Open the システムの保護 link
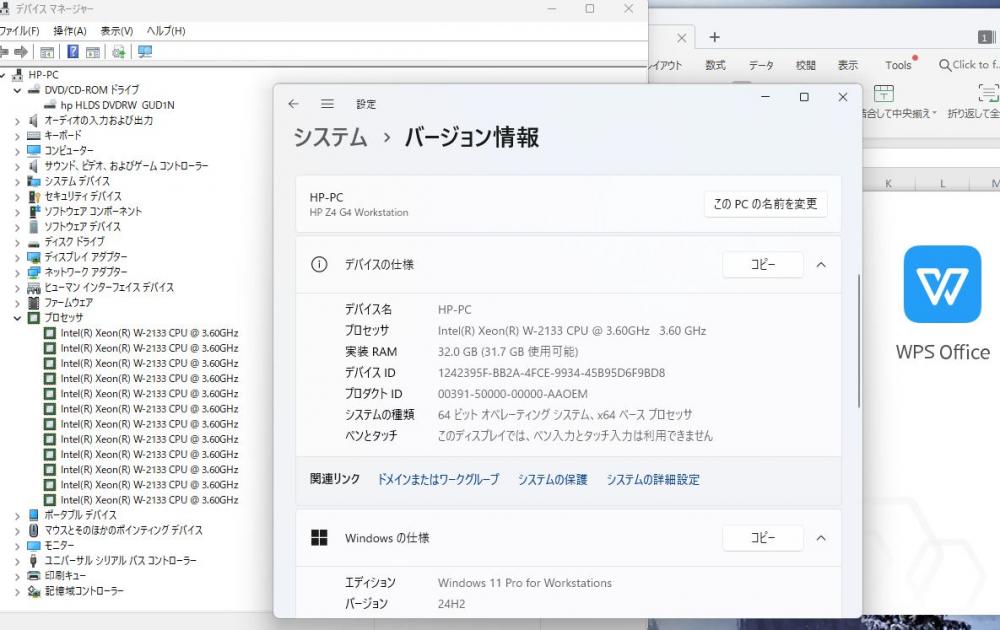This screenshot has width=1000, height=630. pos(552,480)
